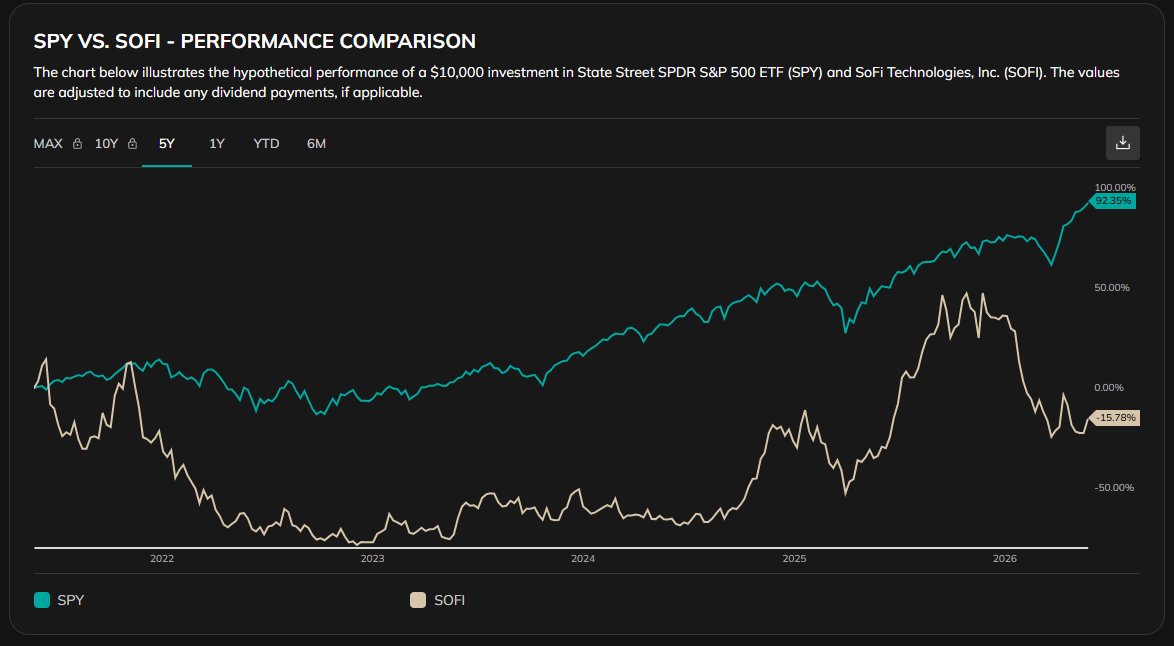The width and height of the screenshot is (1174, 646).
Task: Select the 5Y time range tab
Action: (x=167, y=144)
